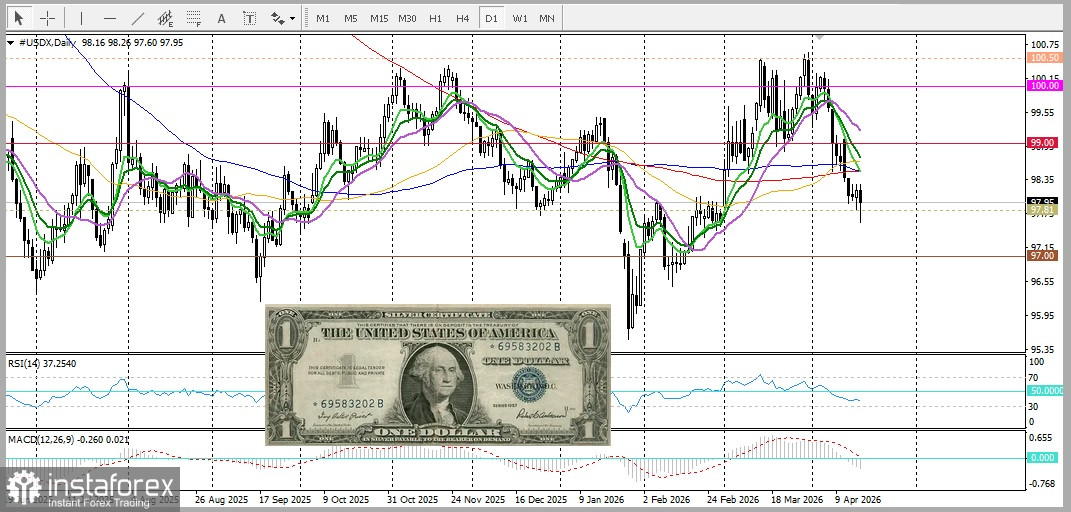1071x512 pixels.
Task: Switch chart to M5 timeframe
Action: point(350,18)
